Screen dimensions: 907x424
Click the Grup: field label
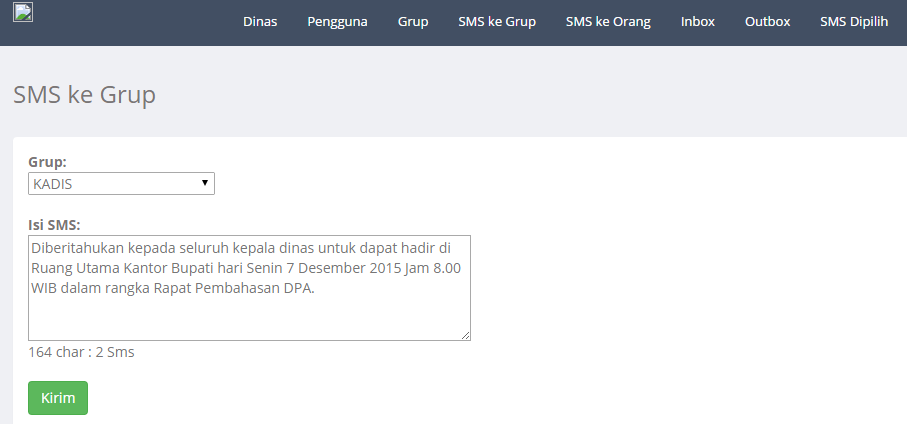(x=48, y=162)
